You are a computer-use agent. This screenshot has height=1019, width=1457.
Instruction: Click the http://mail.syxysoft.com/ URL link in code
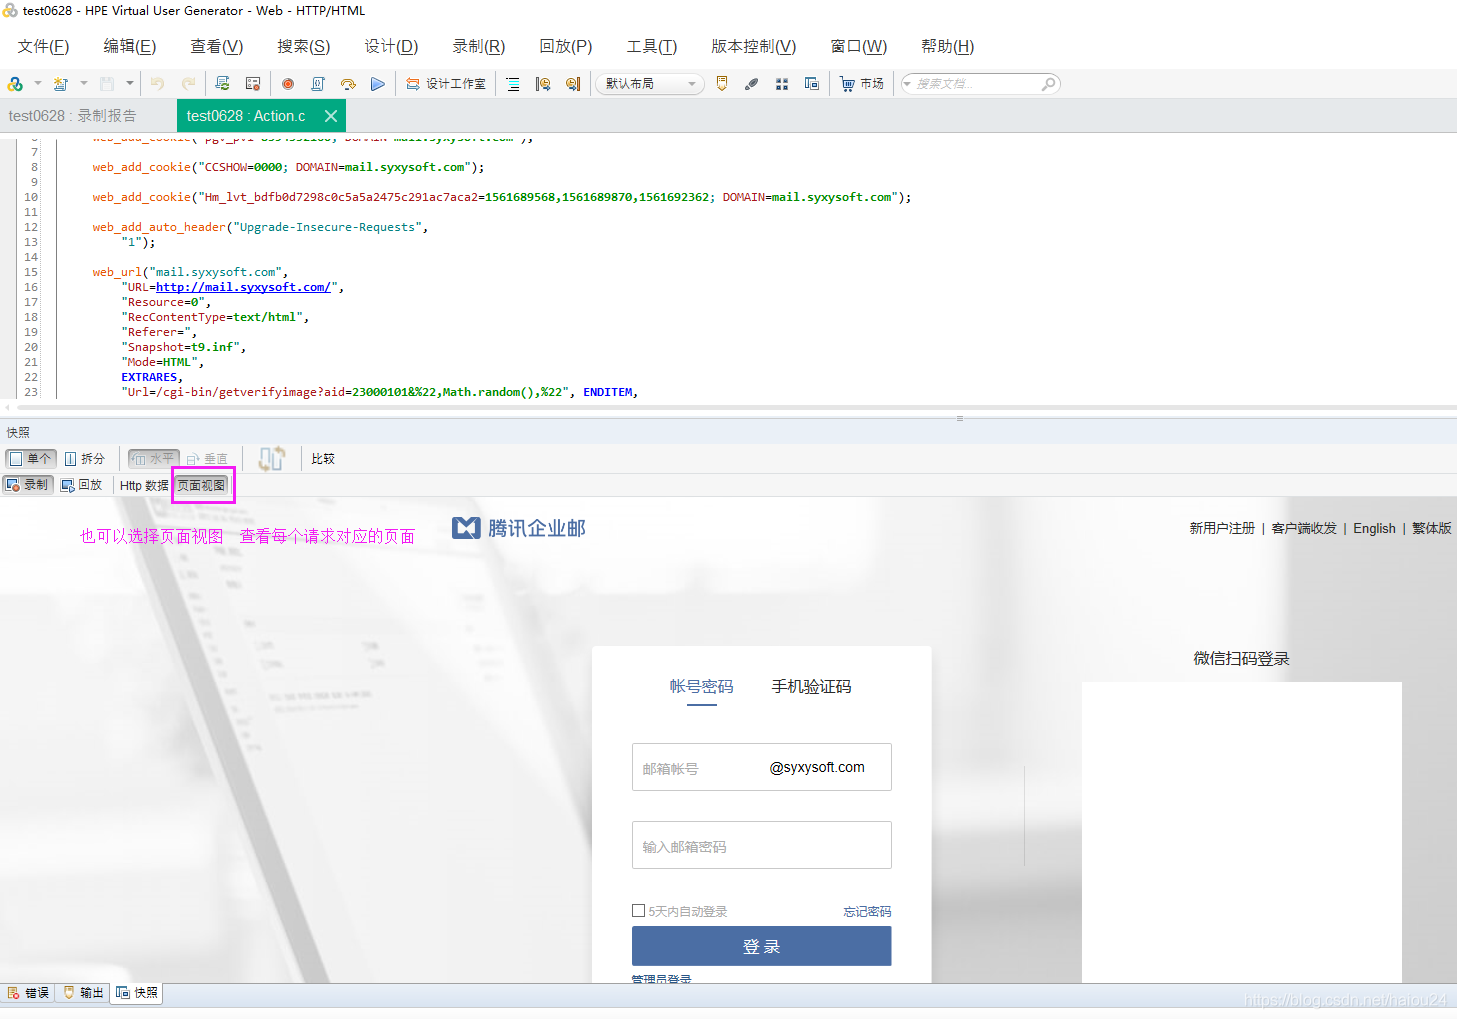(x=243, y=287)
